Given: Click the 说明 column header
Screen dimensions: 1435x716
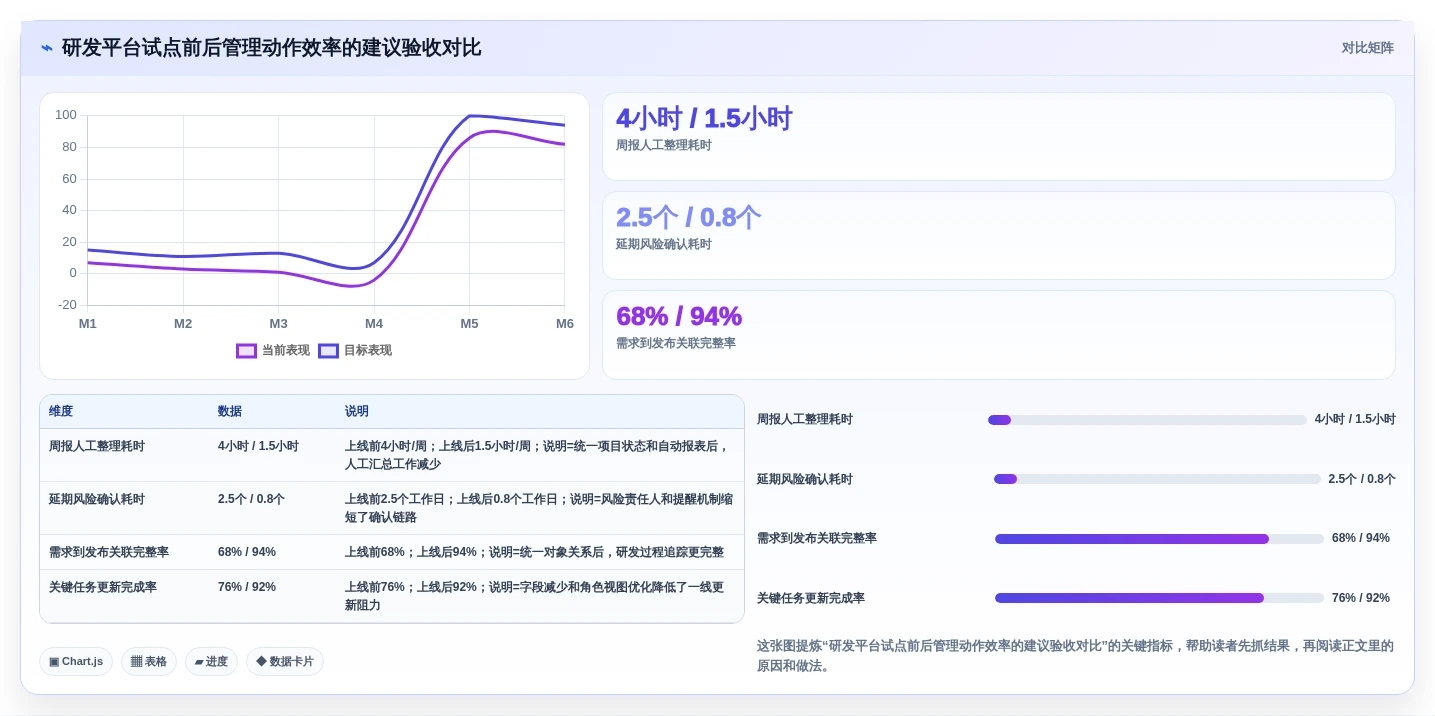Looking at the screenshot, I should tap(357, 412).
